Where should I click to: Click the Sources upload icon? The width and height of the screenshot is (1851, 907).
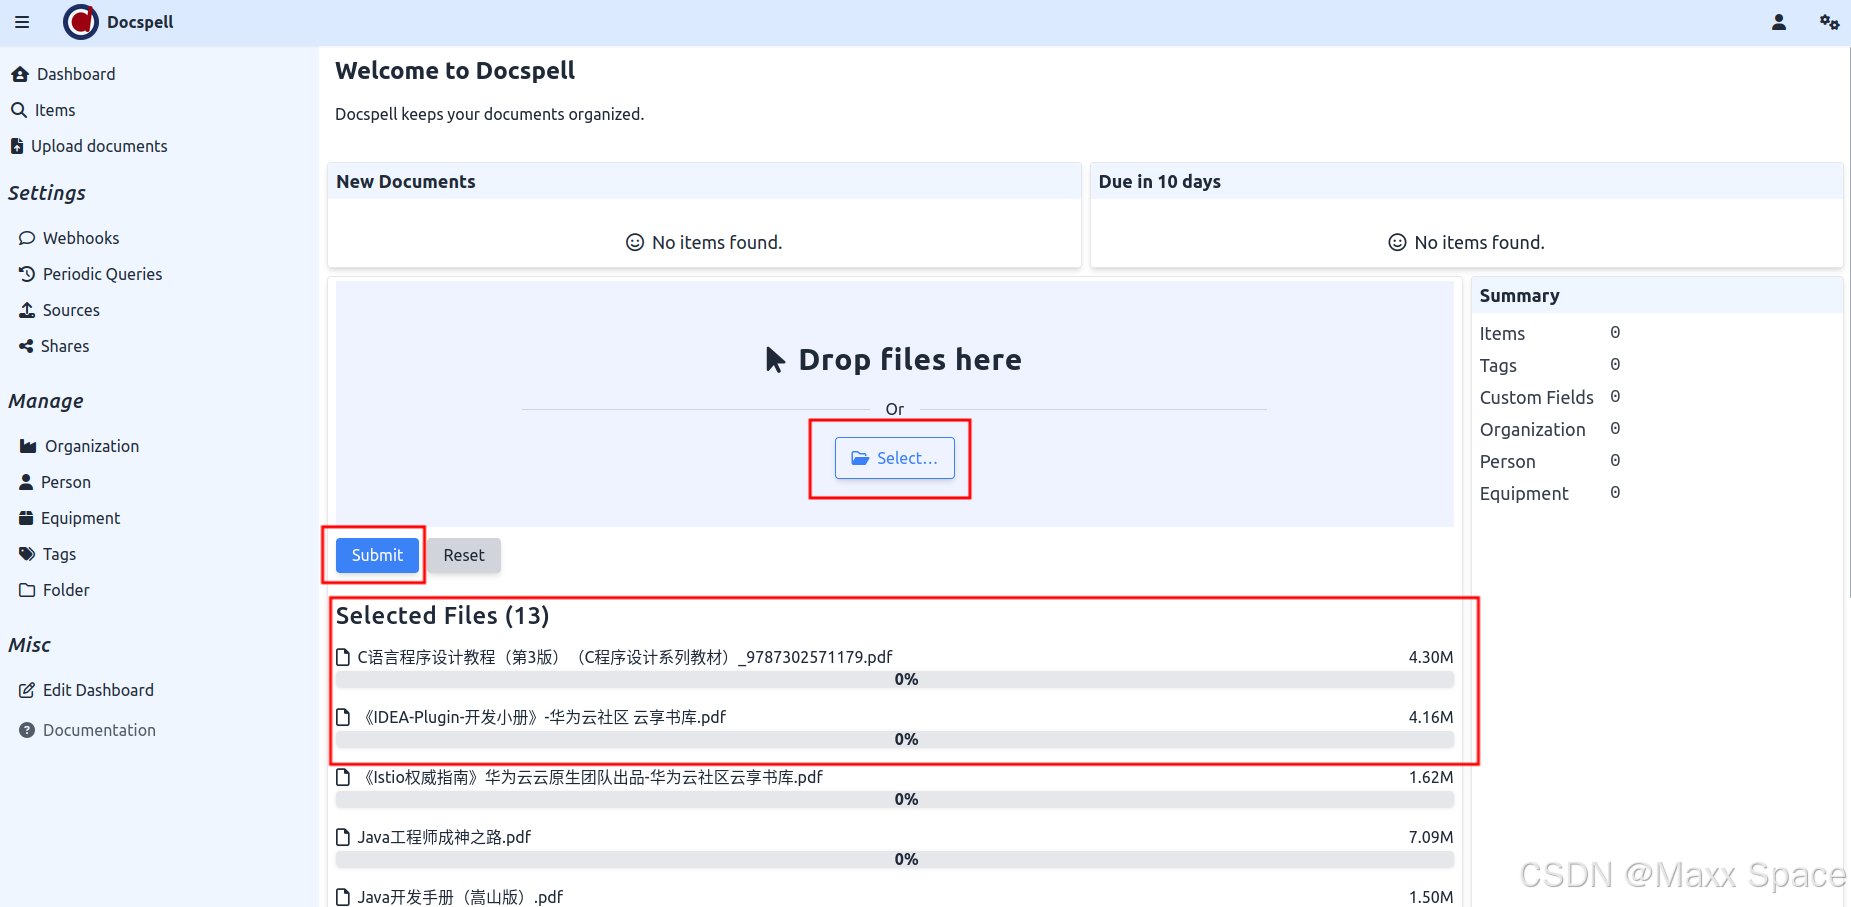[x=27, y=310]
